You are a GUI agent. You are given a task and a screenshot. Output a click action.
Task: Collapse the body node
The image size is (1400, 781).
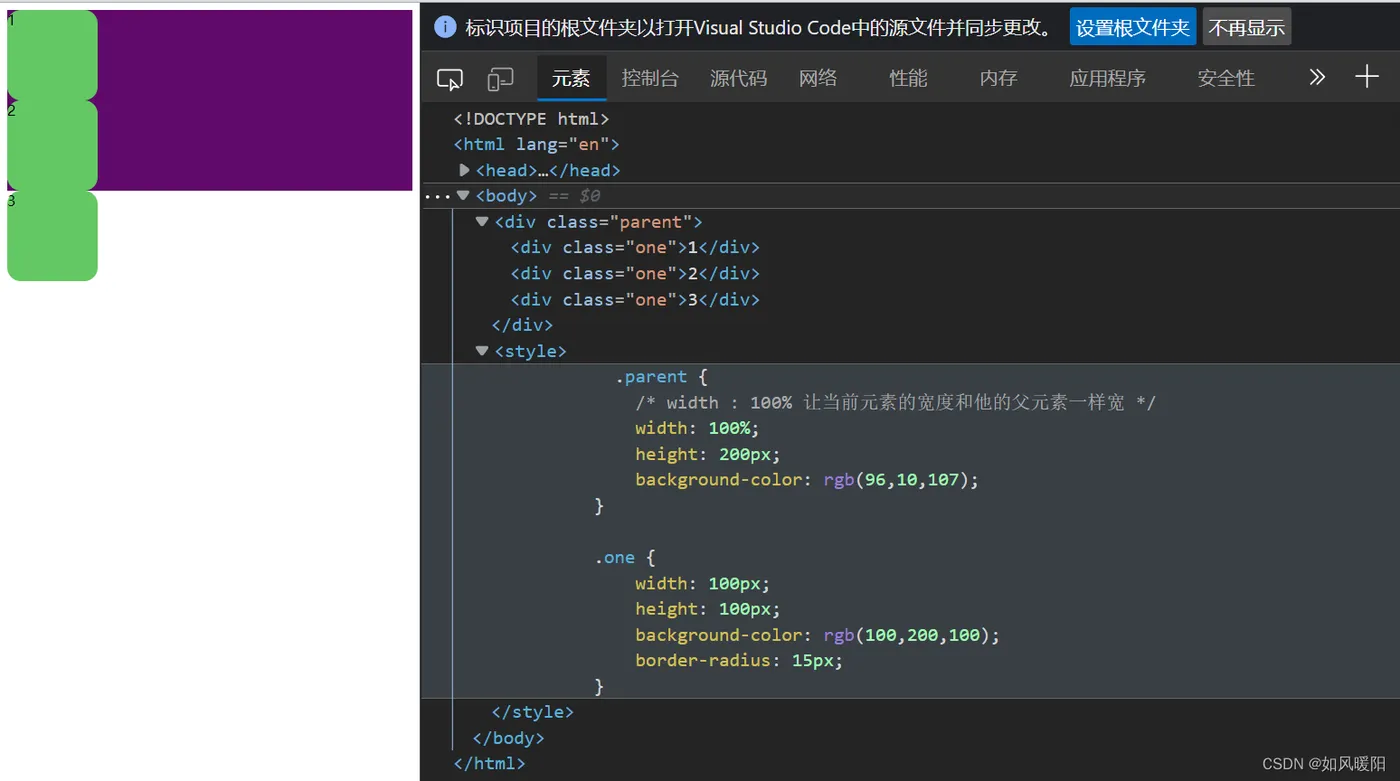click(463, 196)
